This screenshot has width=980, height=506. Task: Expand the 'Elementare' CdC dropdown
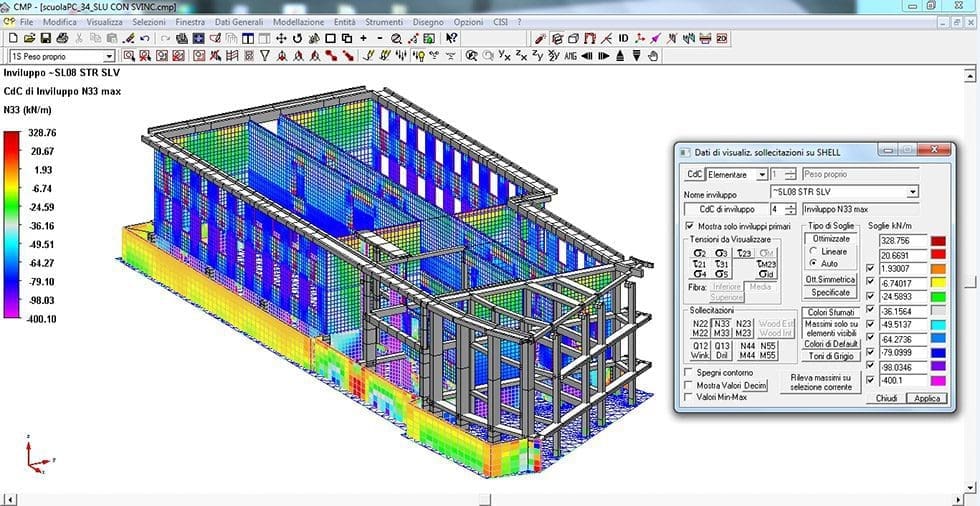click(762, 175)
